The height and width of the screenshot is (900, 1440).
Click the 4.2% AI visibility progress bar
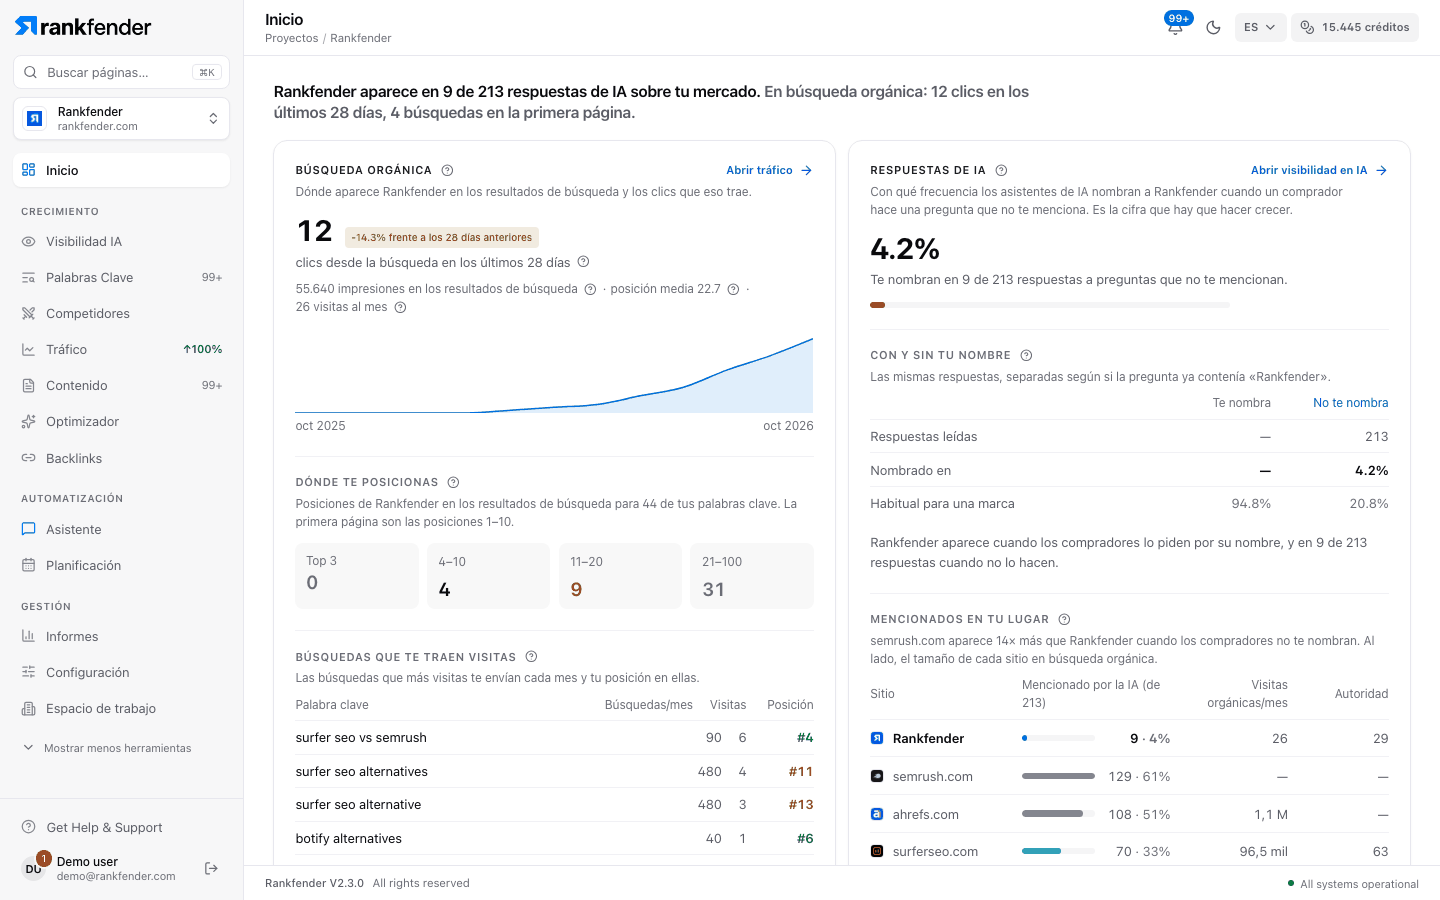click(x=1050, y=305)
